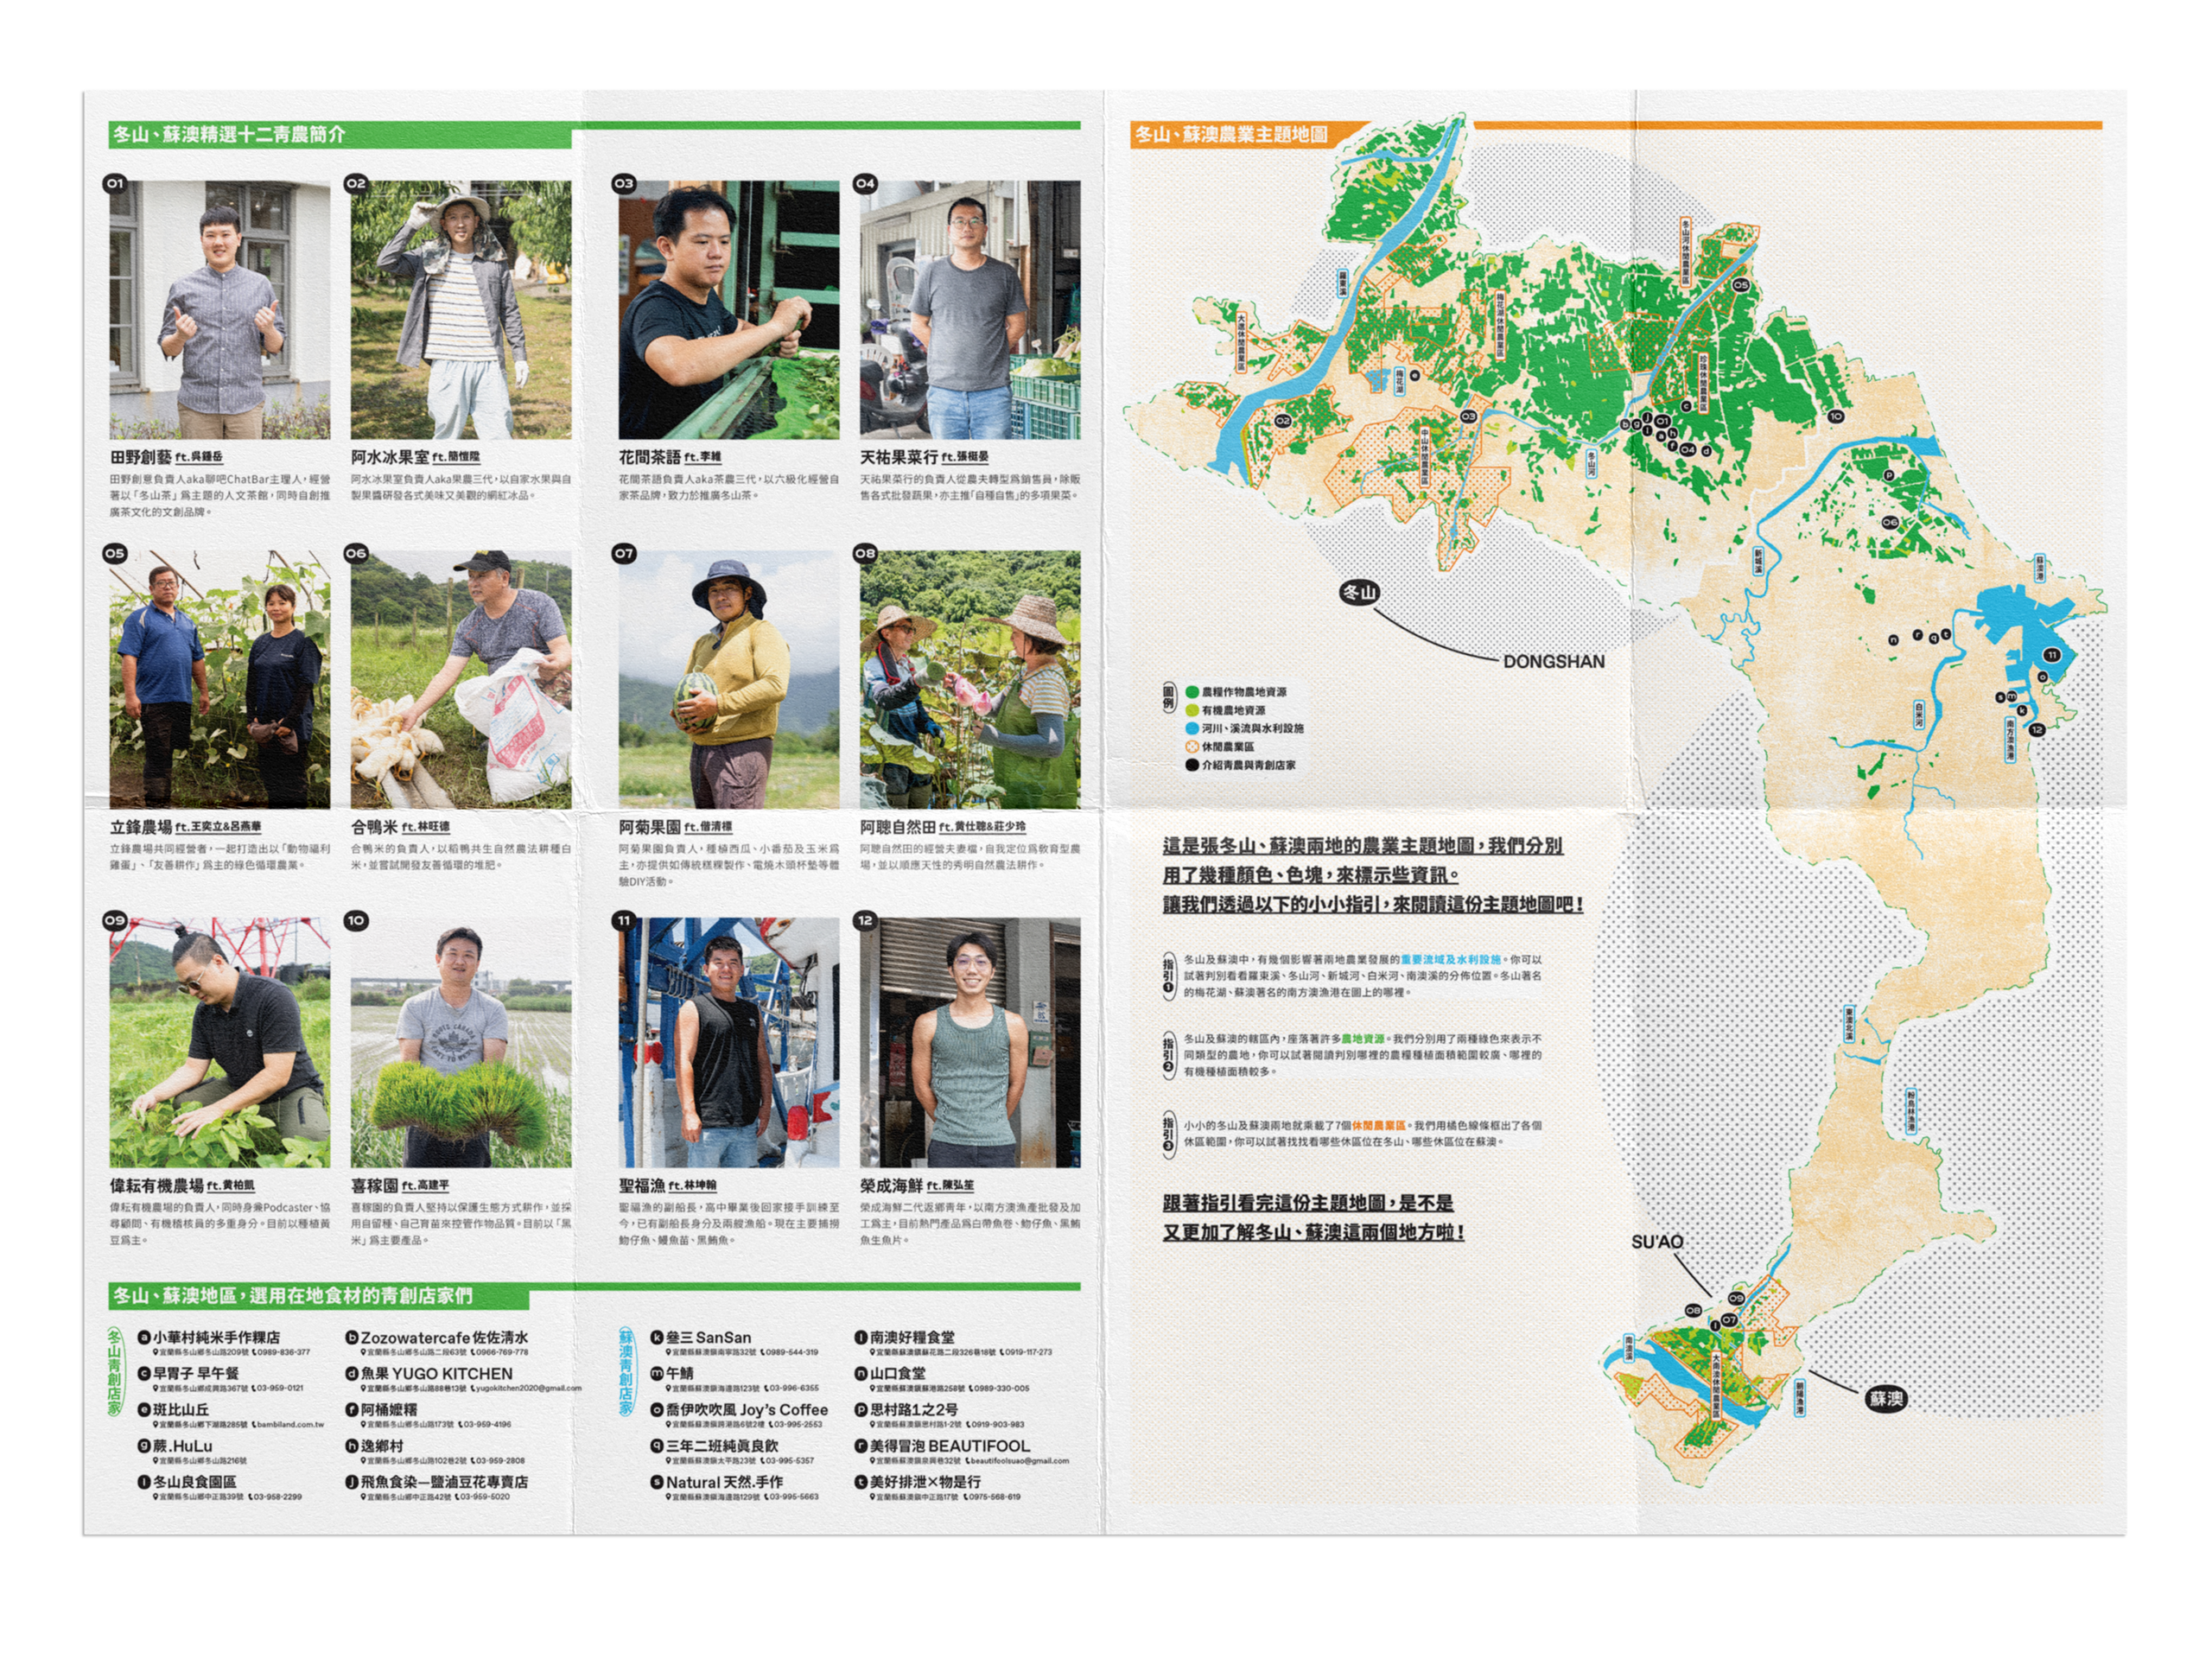2212x1659 pixels.
Task: Click letter k badge beside 叁三 SanSan
Action: (657, 1337)
